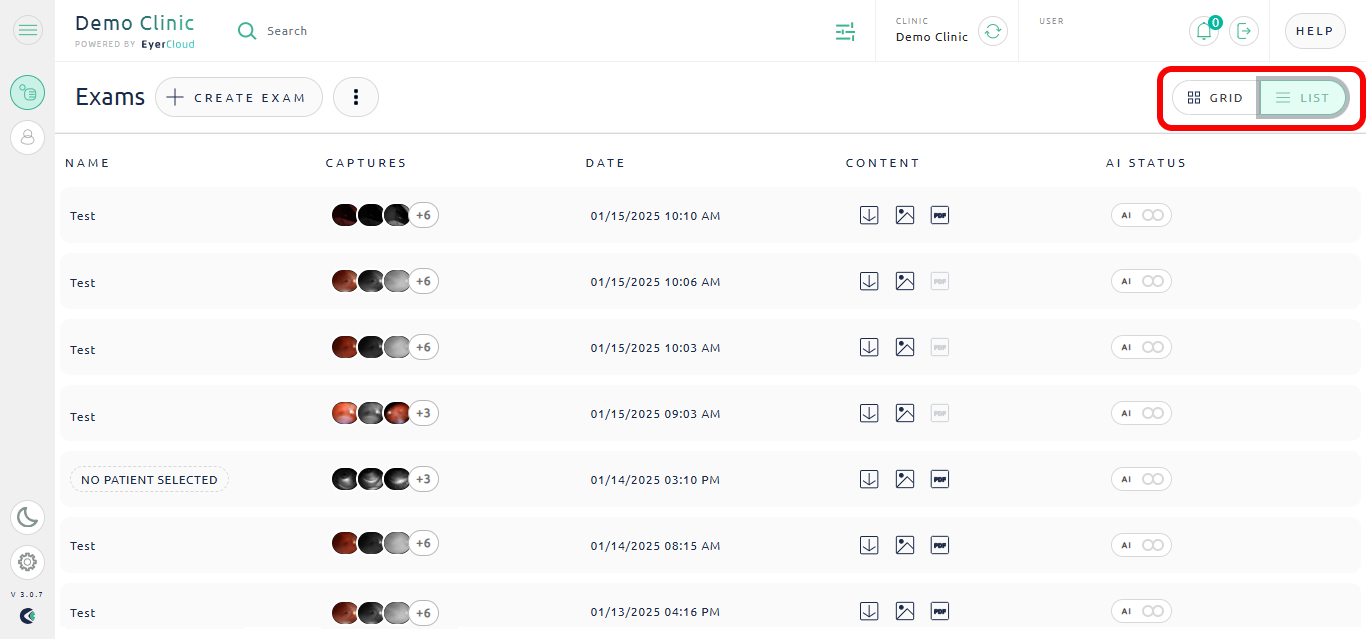1366x639 pixels.
Task: Toggle dark mode moon icon
Action: tap(28, 517)
